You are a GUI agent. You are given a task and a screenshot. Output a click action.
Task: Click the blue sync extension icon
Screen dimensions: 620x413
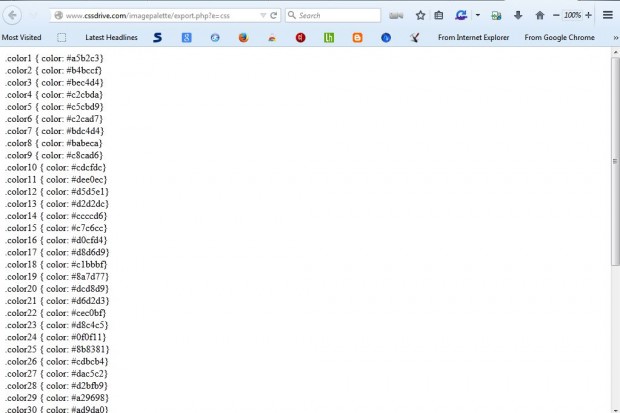coord(461,15)
